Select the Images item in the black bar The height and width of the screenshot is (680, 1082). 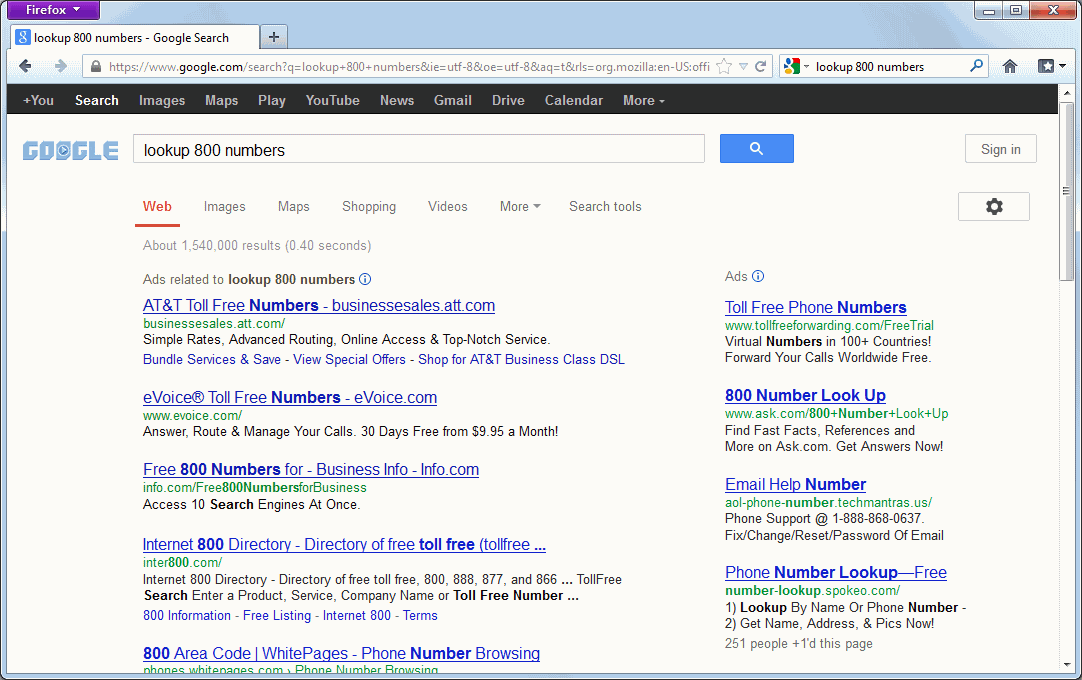(x=161, y=100)
